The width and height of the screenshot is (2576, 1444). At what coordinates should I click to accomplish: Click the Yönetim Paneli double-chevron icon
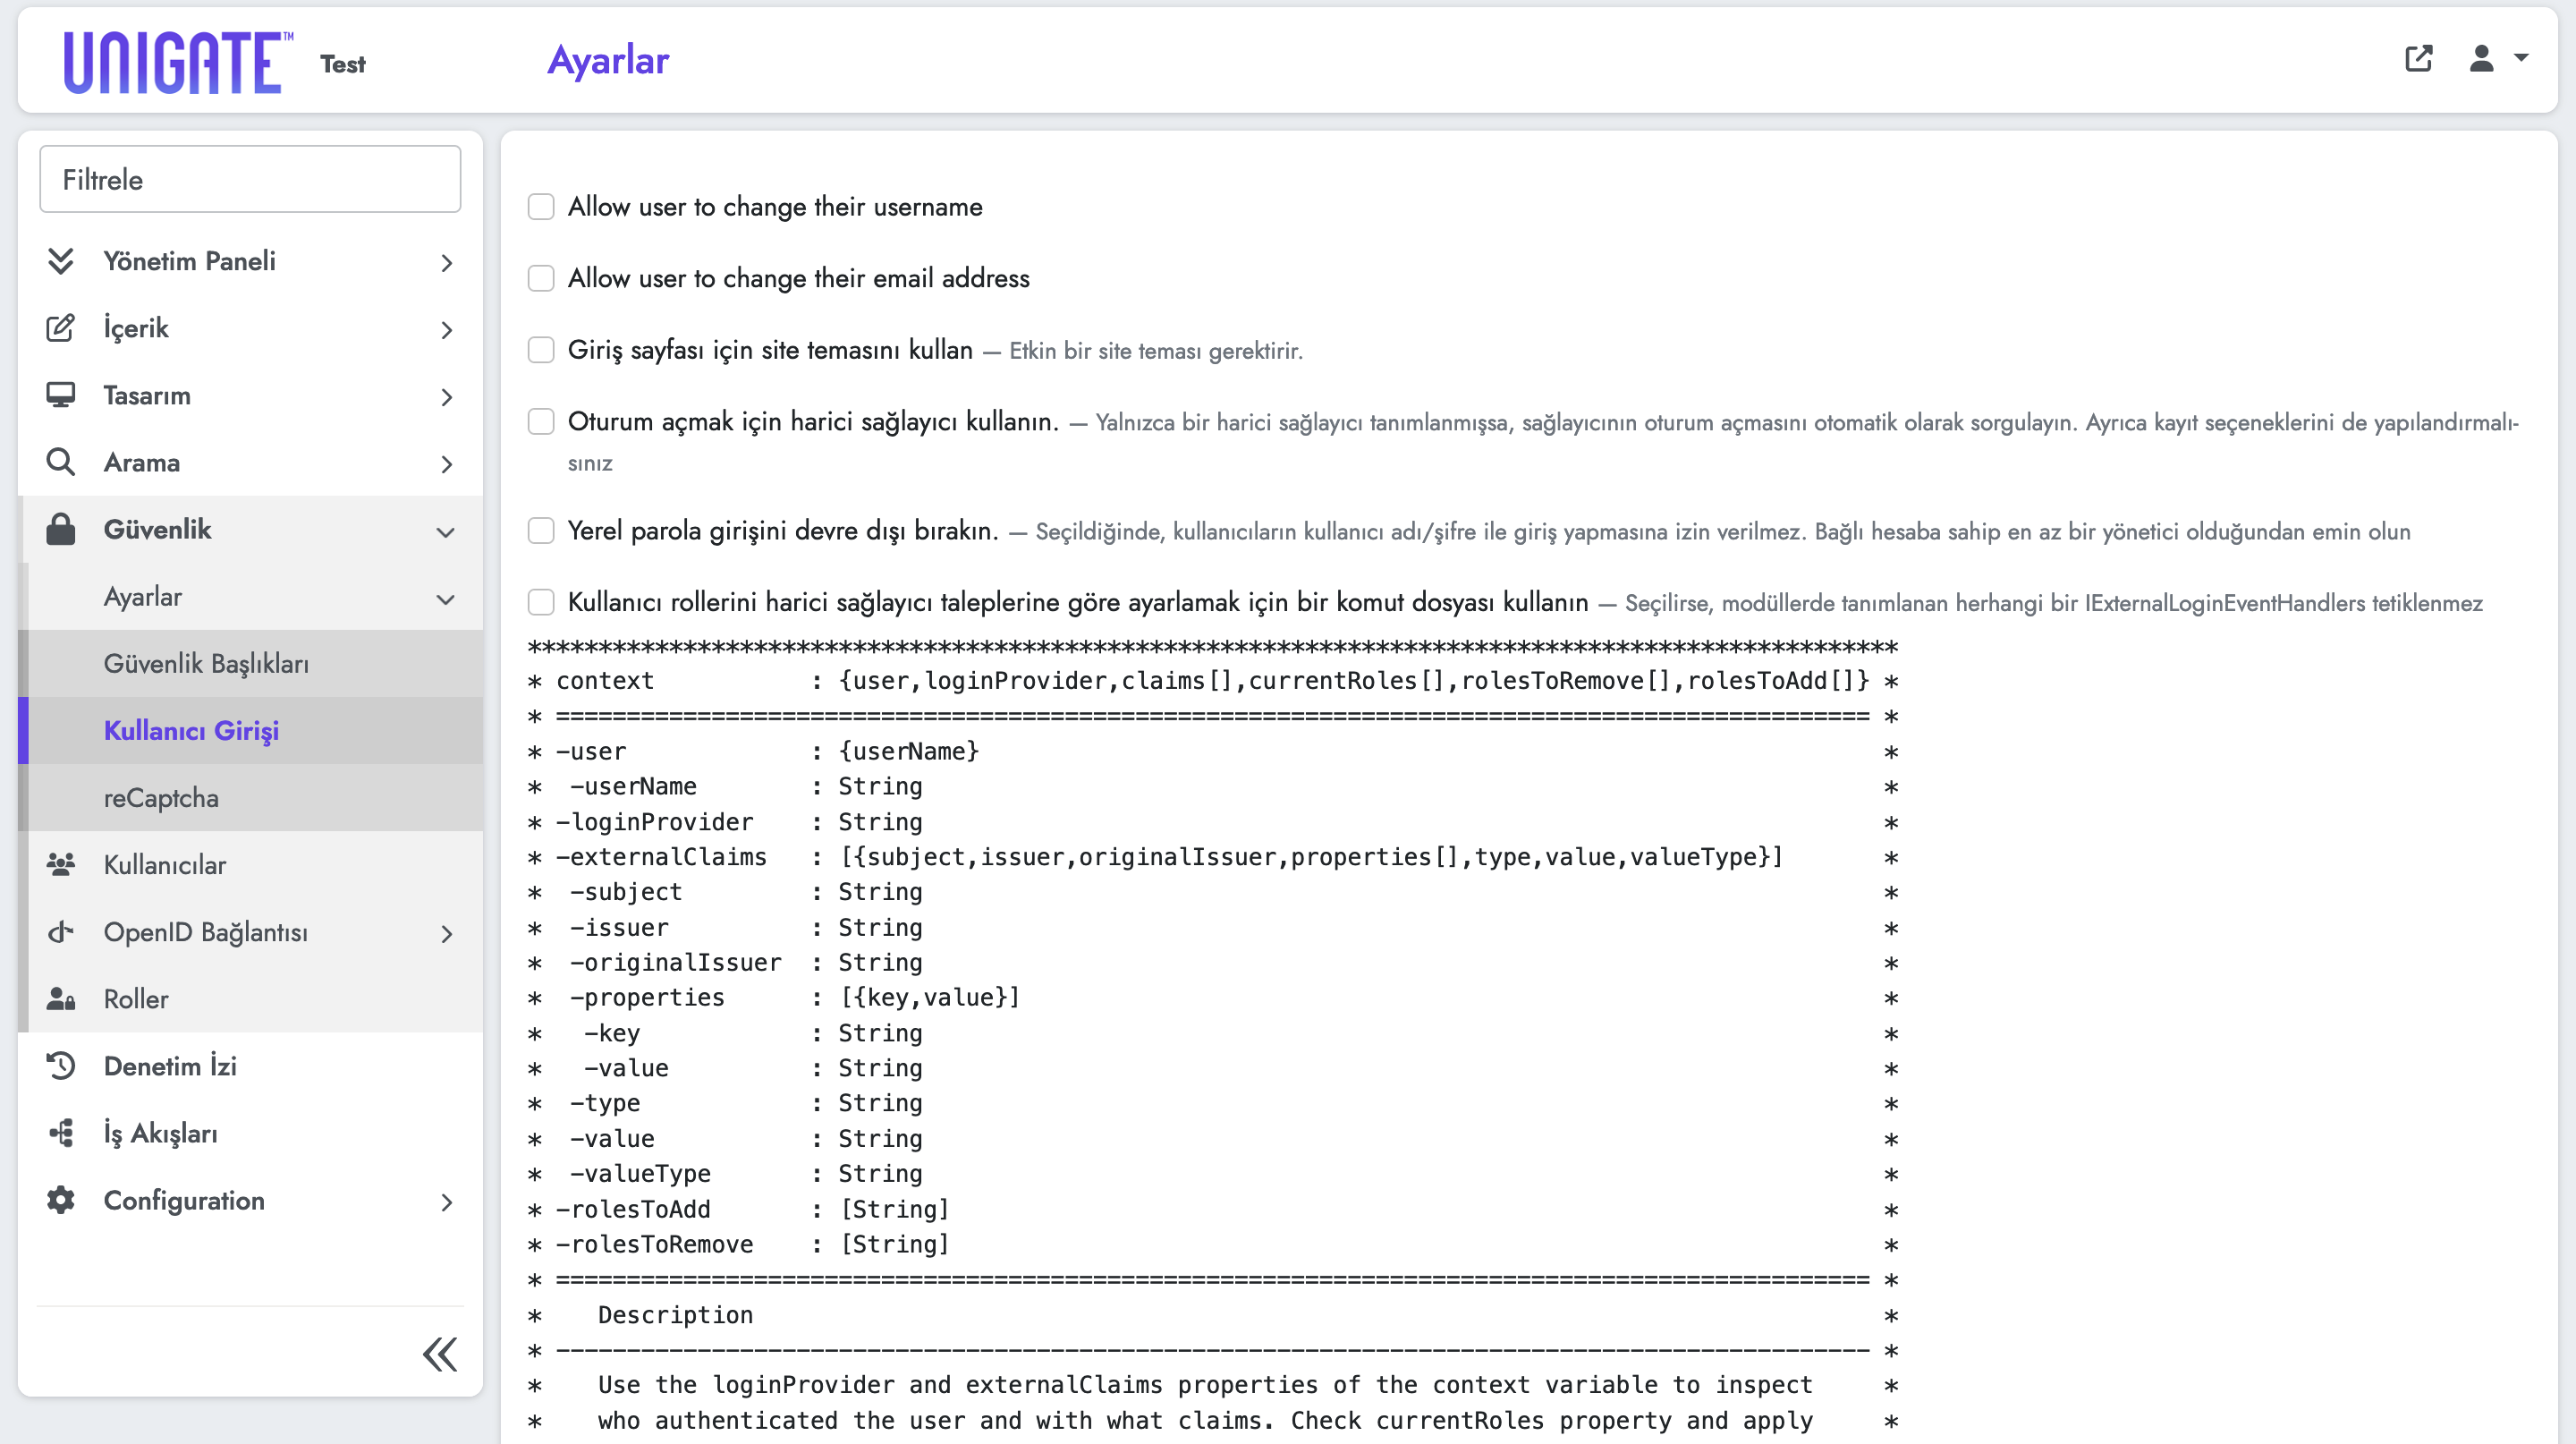60,261
